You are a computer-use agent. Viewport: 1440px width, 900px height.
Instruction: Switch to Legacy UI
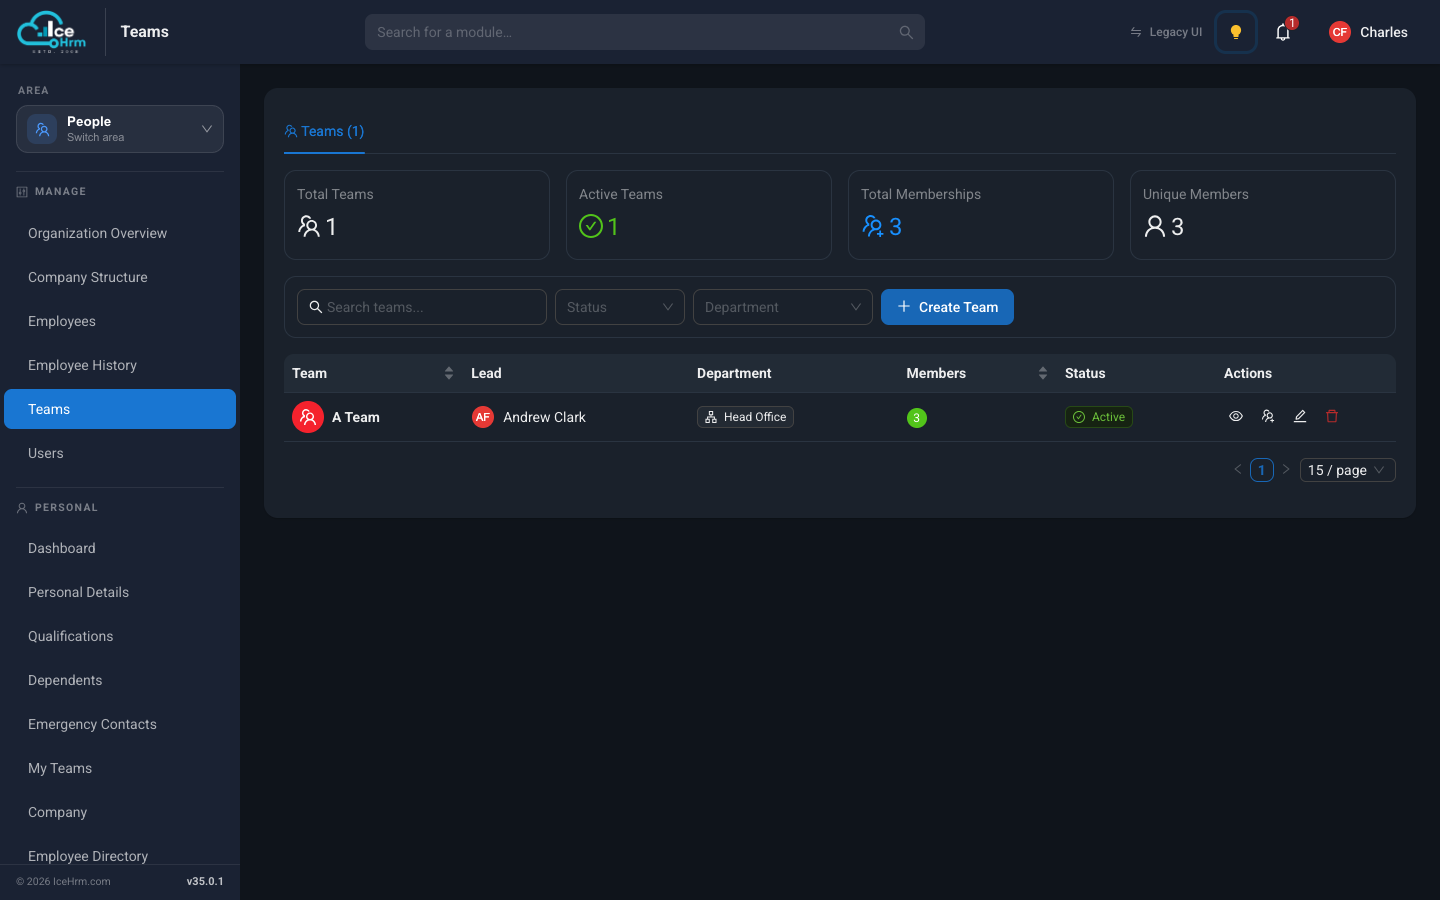click(x=1166, y=32)
